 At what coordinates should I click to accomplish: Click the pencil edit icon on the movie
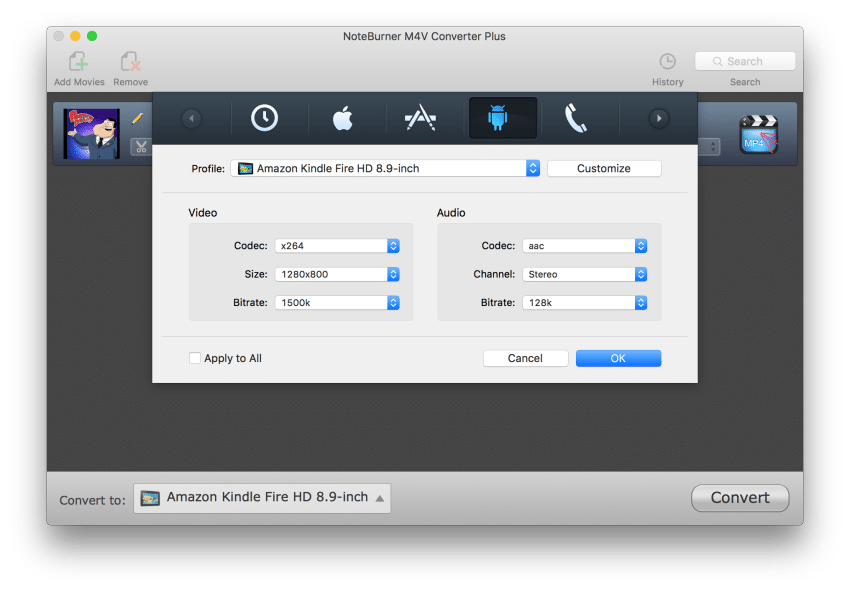point(138,118)
